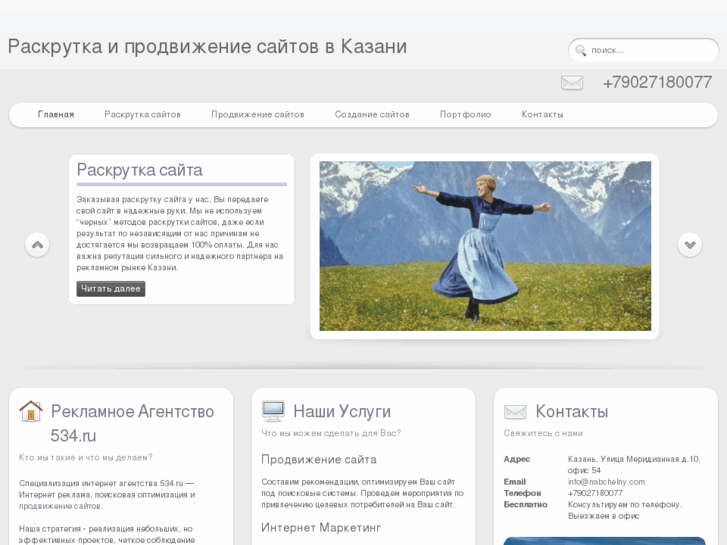
Task: Click the envelope icon beside Контакты heading
Action: (515, 412)
